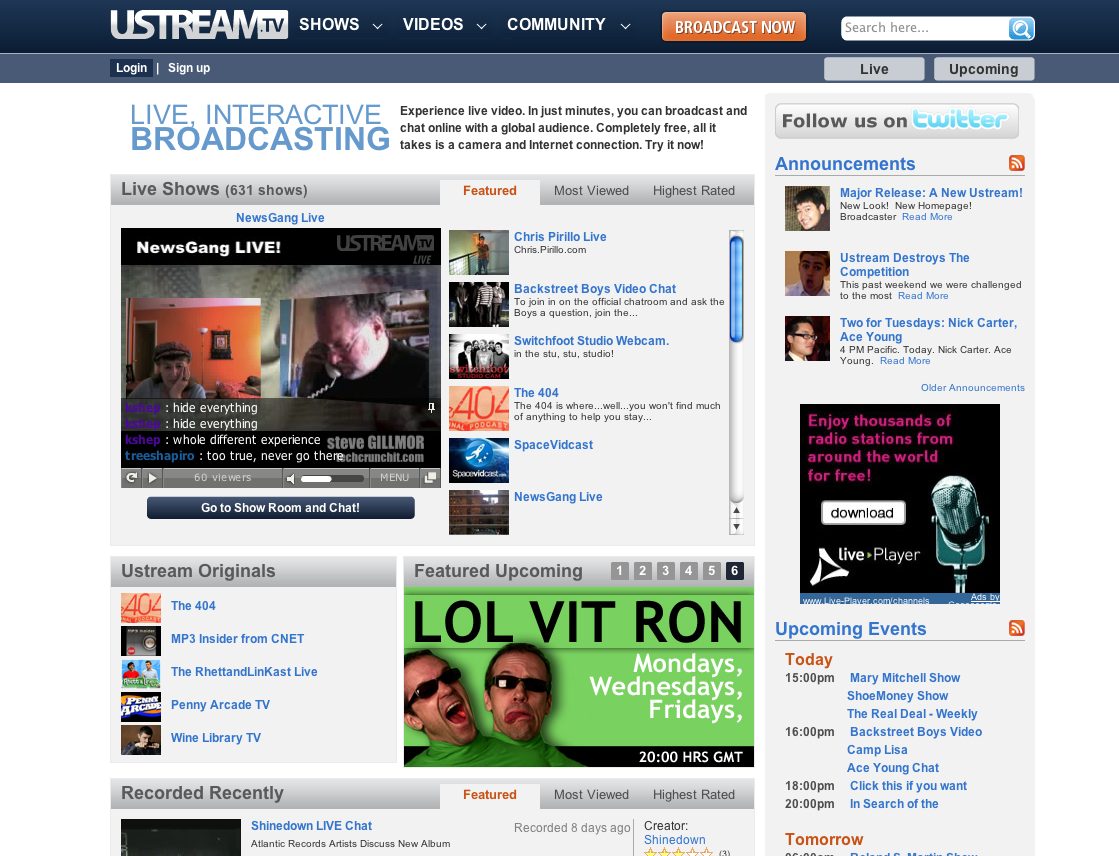Show Featured Upcoming slide 1
The width and height of the screenshot is (1119, 856).
pos(619,570)
